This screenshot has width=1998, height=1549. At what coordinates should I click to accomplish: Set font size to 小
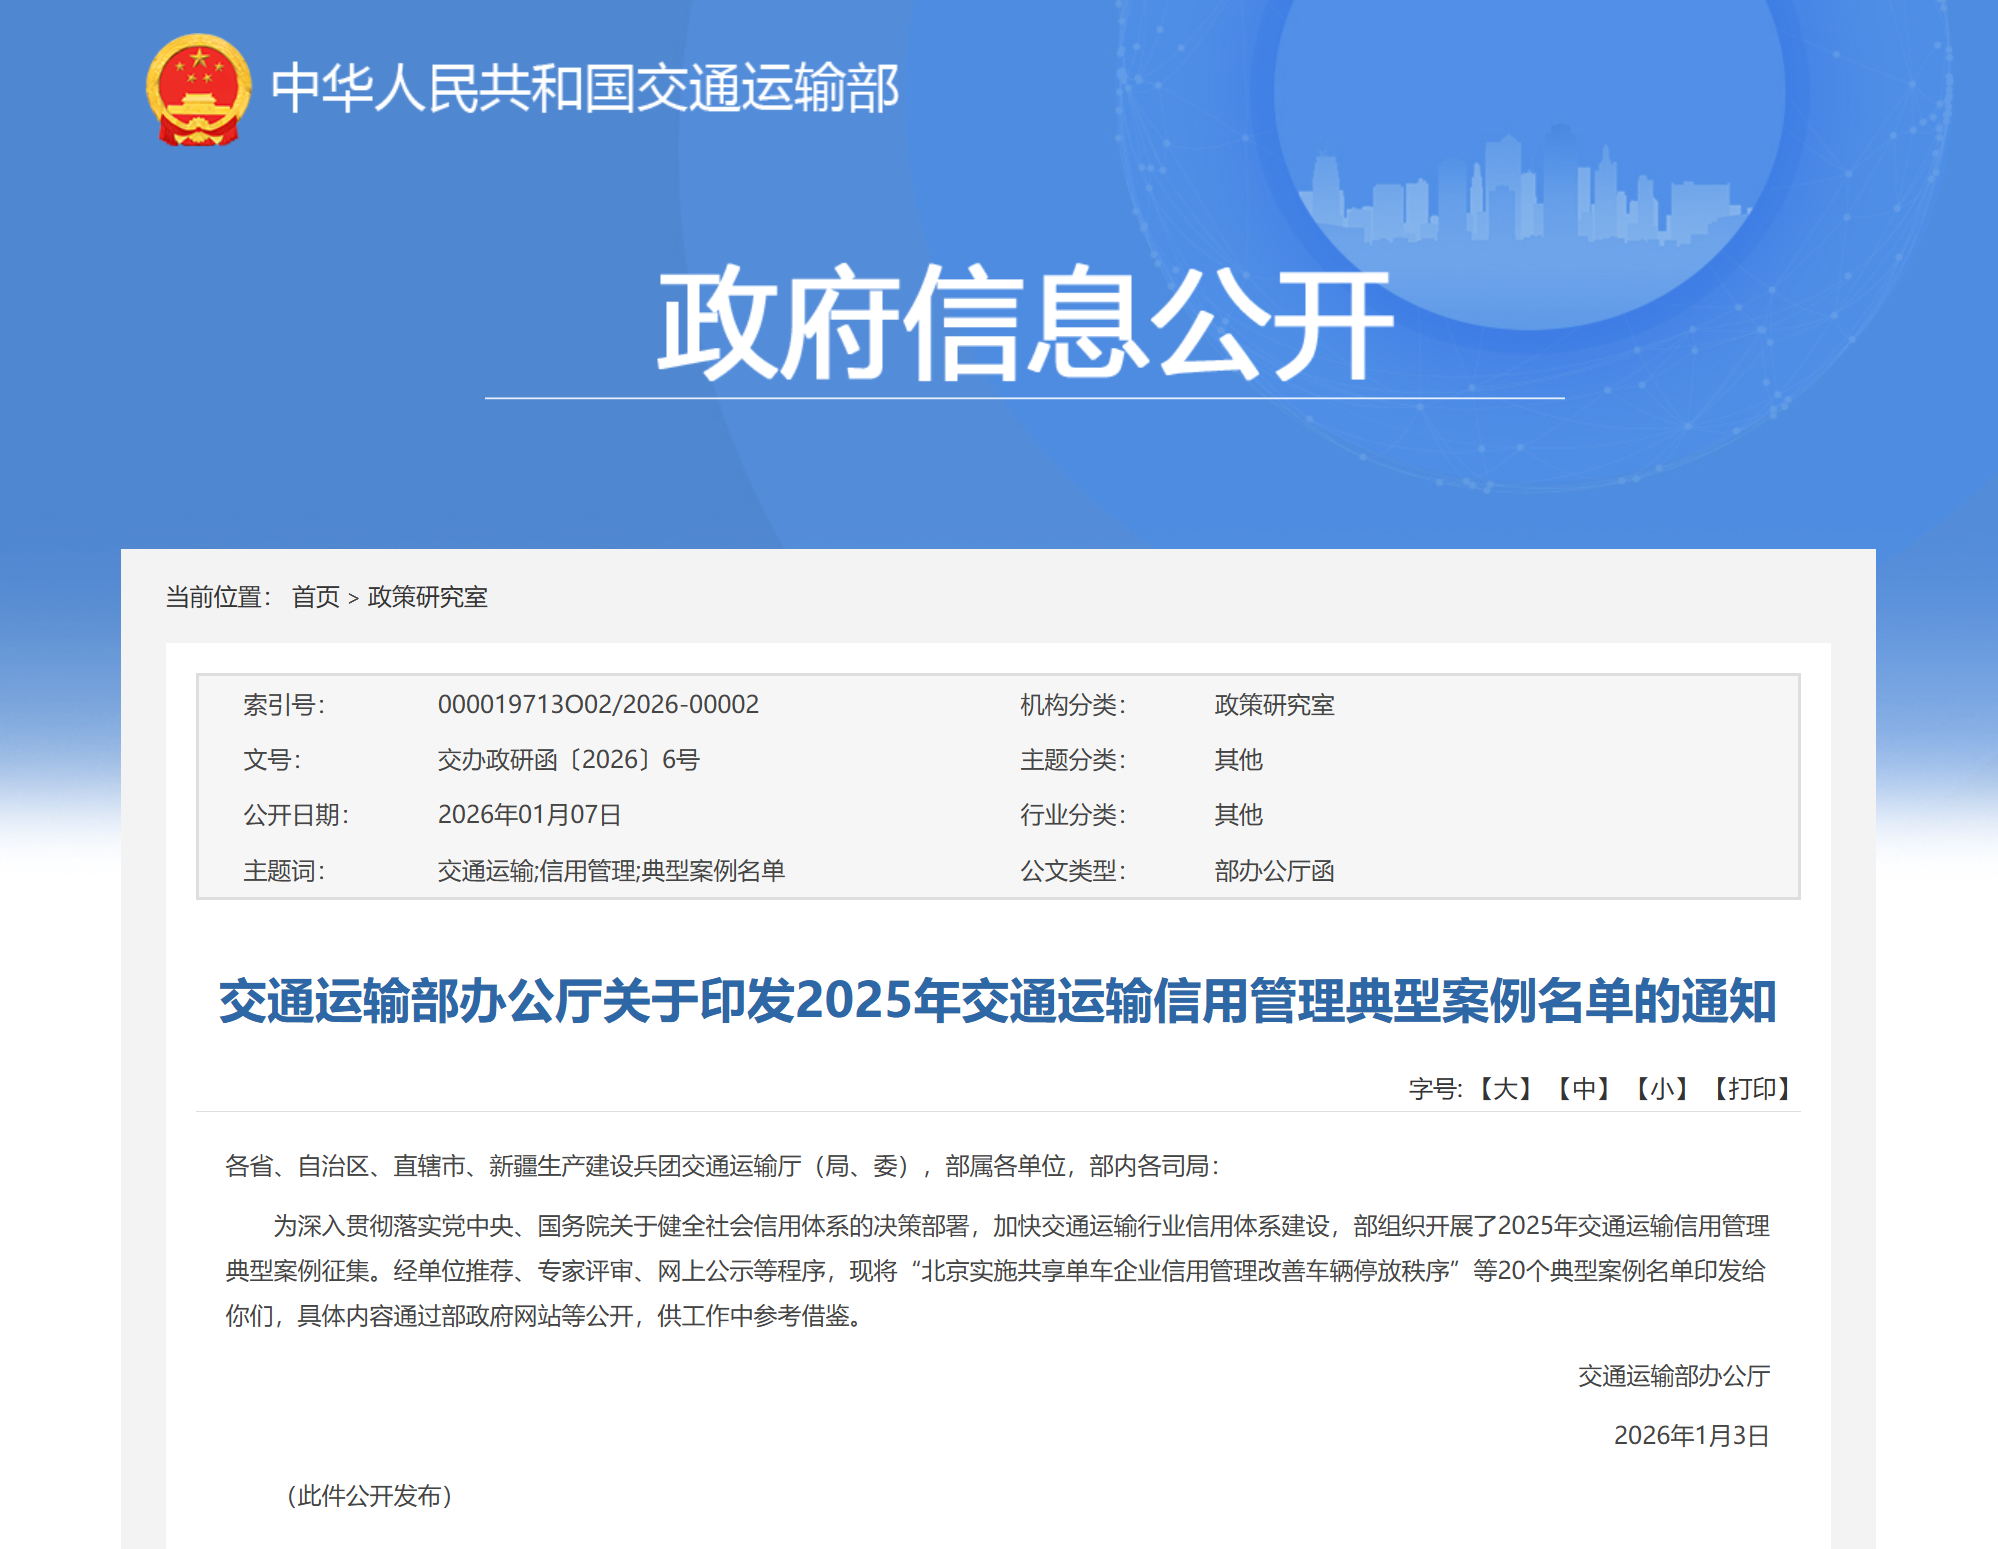1661,1088
